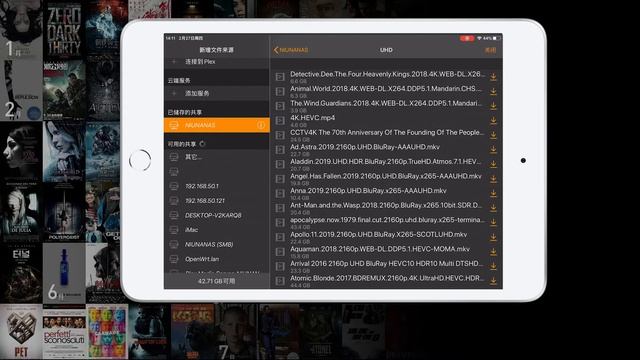Download the Animal.World.2018 file
Screen dimensions: 640x360
coord(493,91)
